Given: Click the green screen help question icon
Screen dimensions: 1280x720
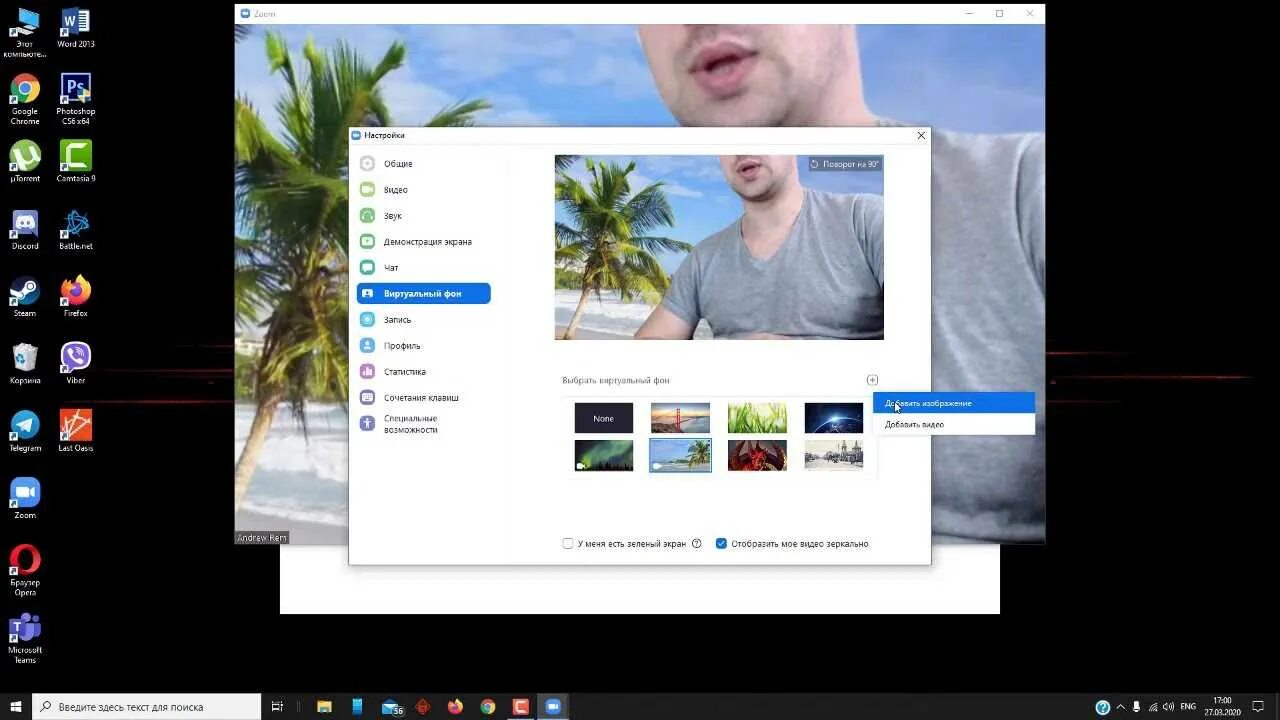Looking at the screenshot, I should pos(696,544).
